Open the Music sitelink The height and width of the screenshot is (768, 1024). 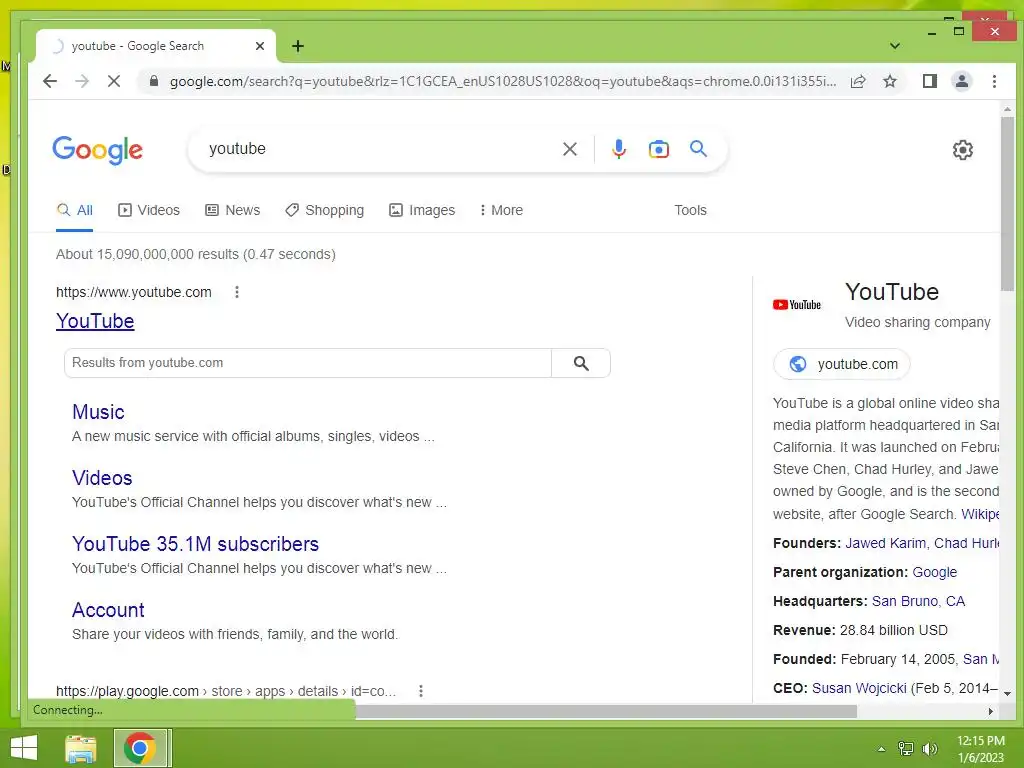(98, 412)
